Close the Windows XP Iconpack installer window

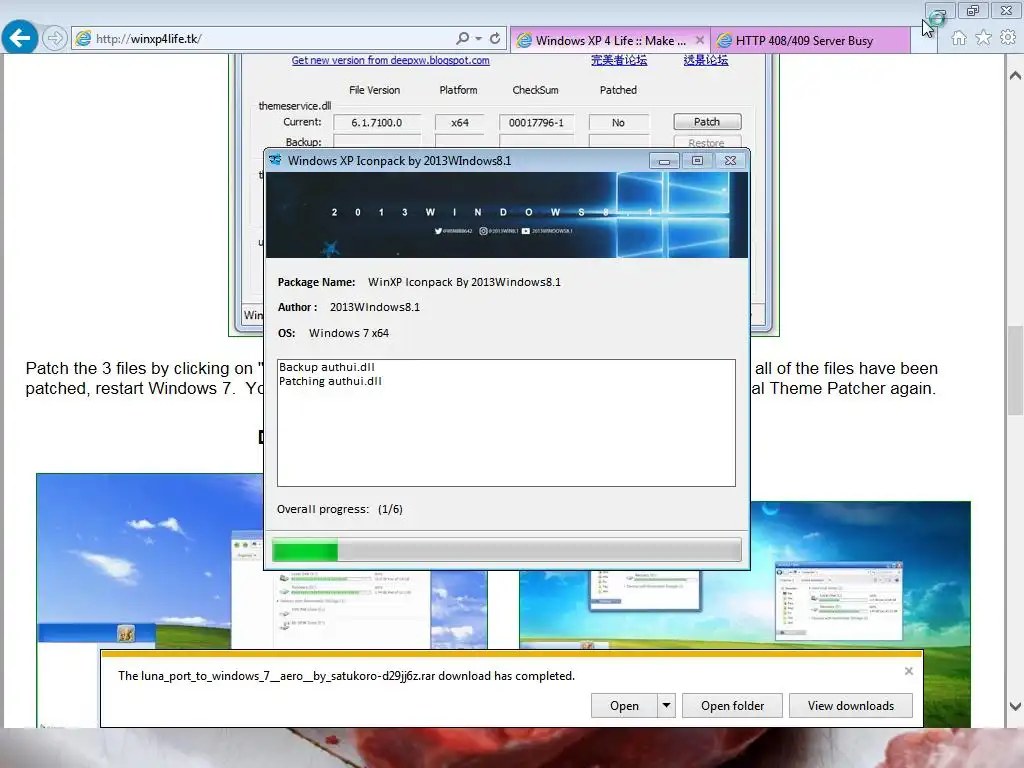tap(730, 161)
